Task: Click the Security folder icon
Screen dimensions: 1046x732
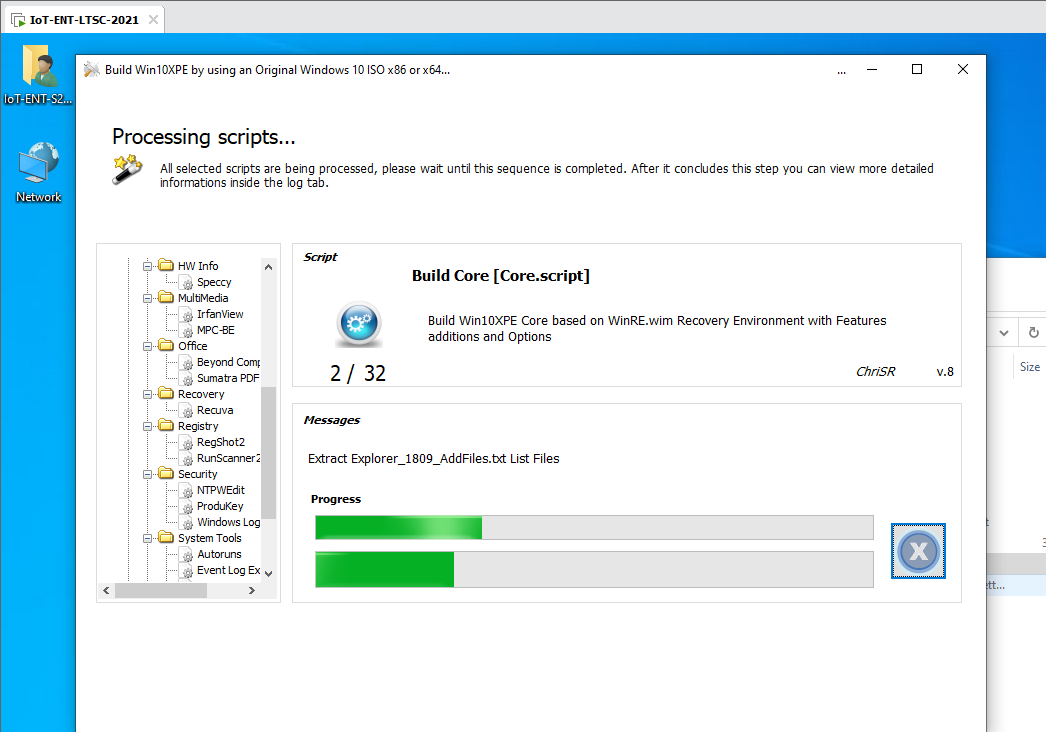Action: (166, 474)
